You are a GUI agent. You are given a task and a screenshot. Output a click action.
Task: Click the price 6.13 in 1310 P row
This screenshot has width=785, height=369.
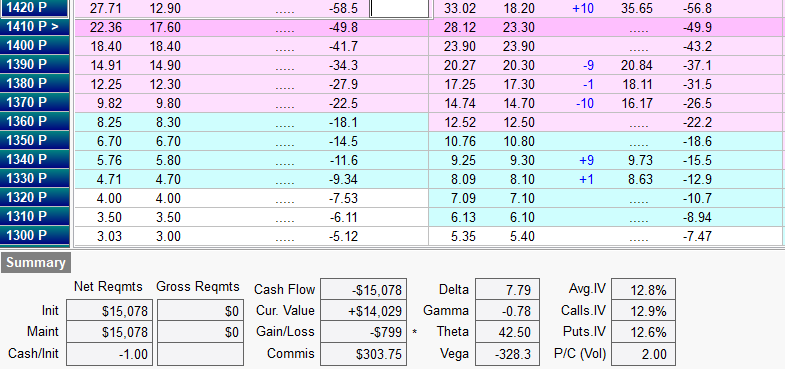pos(463,218)
